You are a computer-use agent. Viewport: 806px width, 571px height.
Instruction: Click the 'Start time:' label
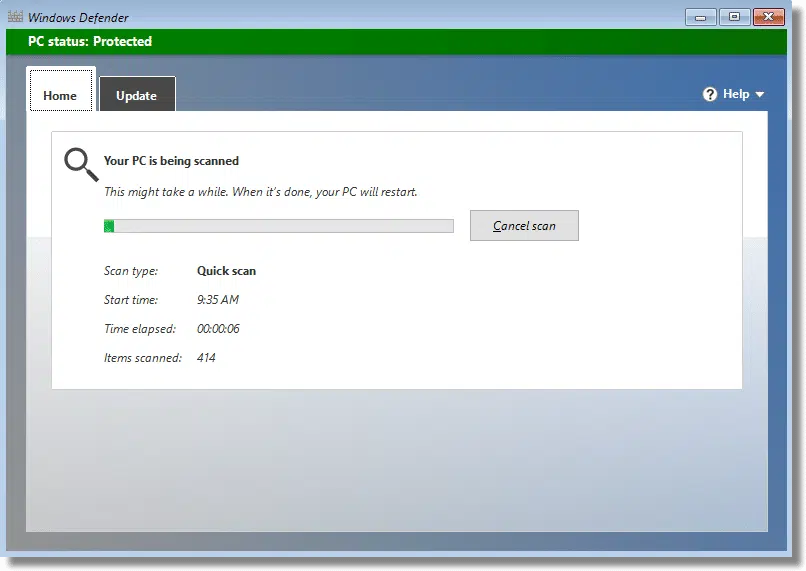click(131, 300)
